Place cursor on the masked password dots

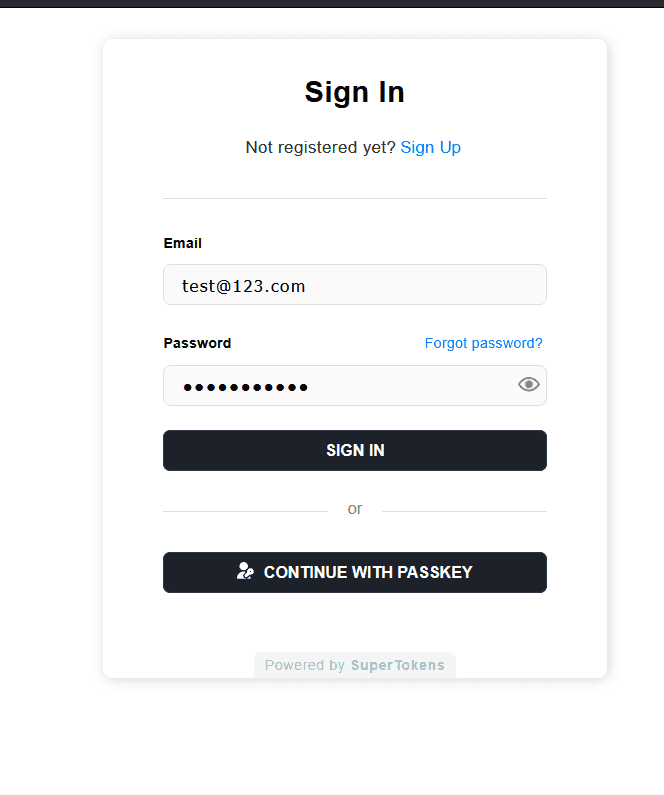245,388
